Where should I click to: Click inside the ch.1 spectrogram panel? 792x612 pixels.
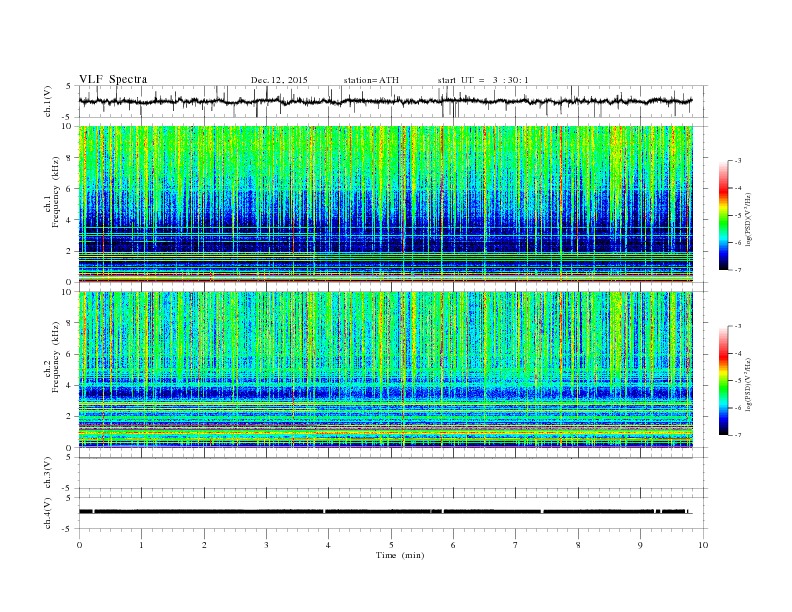click(x=386, y=204)
